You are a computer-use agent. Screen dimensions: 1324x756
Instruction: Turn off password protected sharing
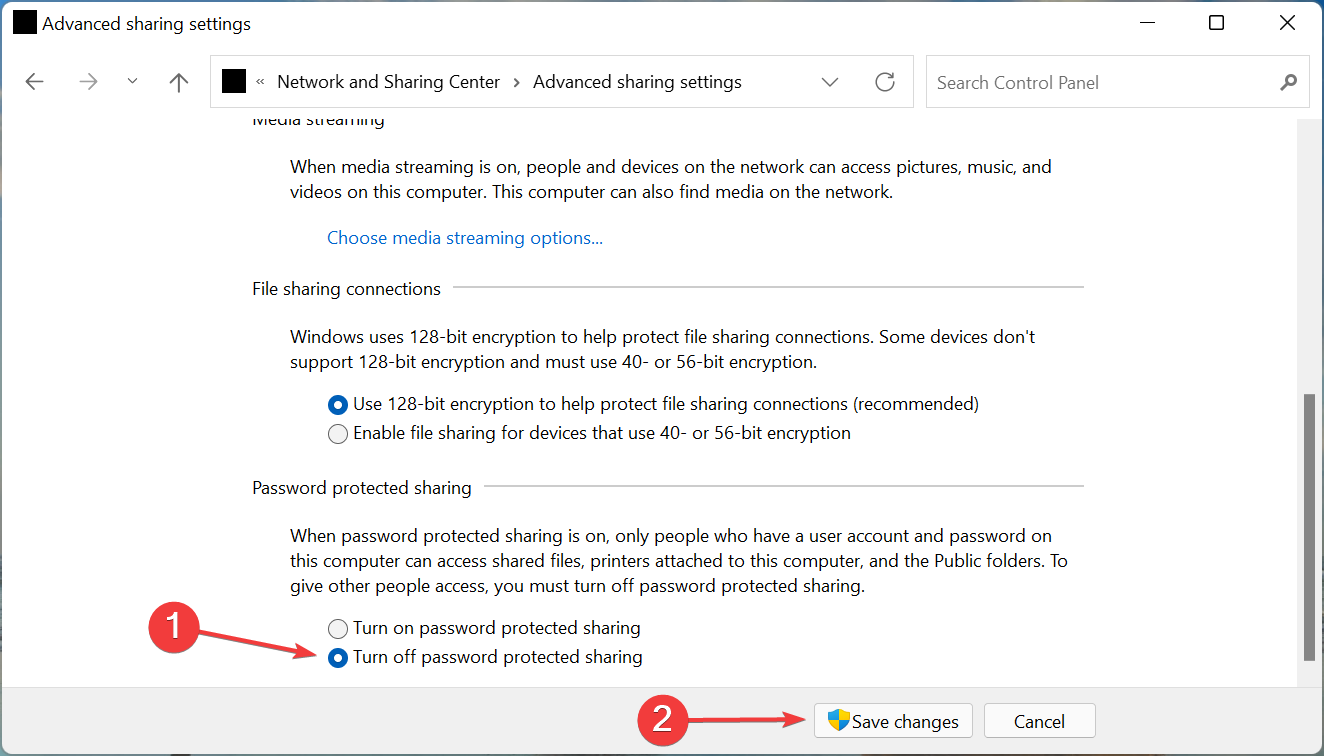click(337, 657)
